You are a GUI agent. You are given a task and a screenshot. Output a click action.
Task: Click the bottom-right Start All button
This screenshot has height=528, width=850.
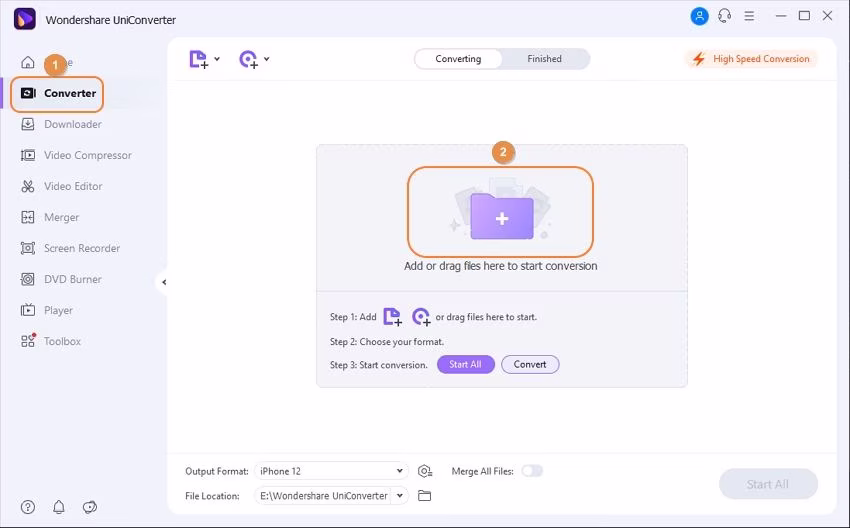pos(768,484)
